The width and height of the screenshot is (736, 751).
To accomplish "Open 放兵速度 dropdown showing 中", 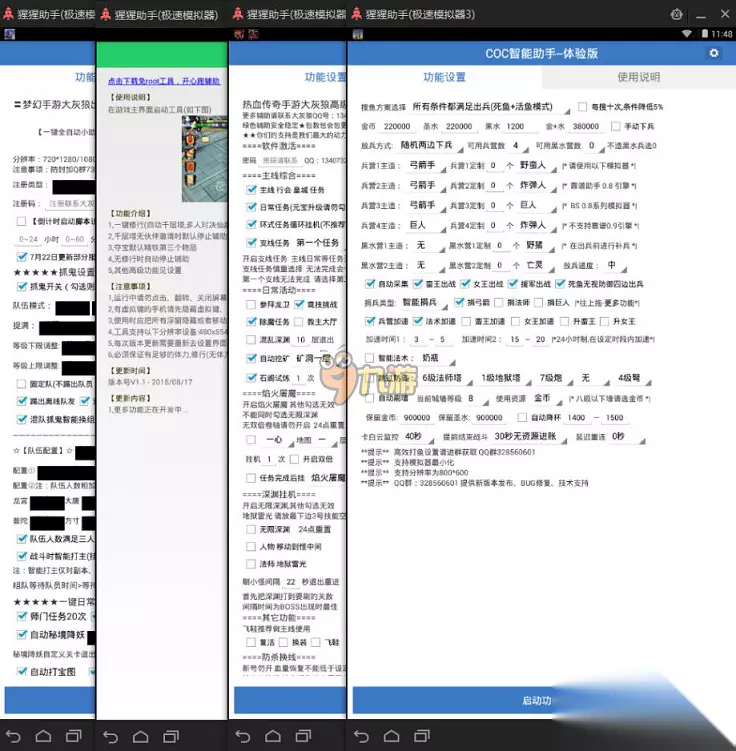I will 615,265.
